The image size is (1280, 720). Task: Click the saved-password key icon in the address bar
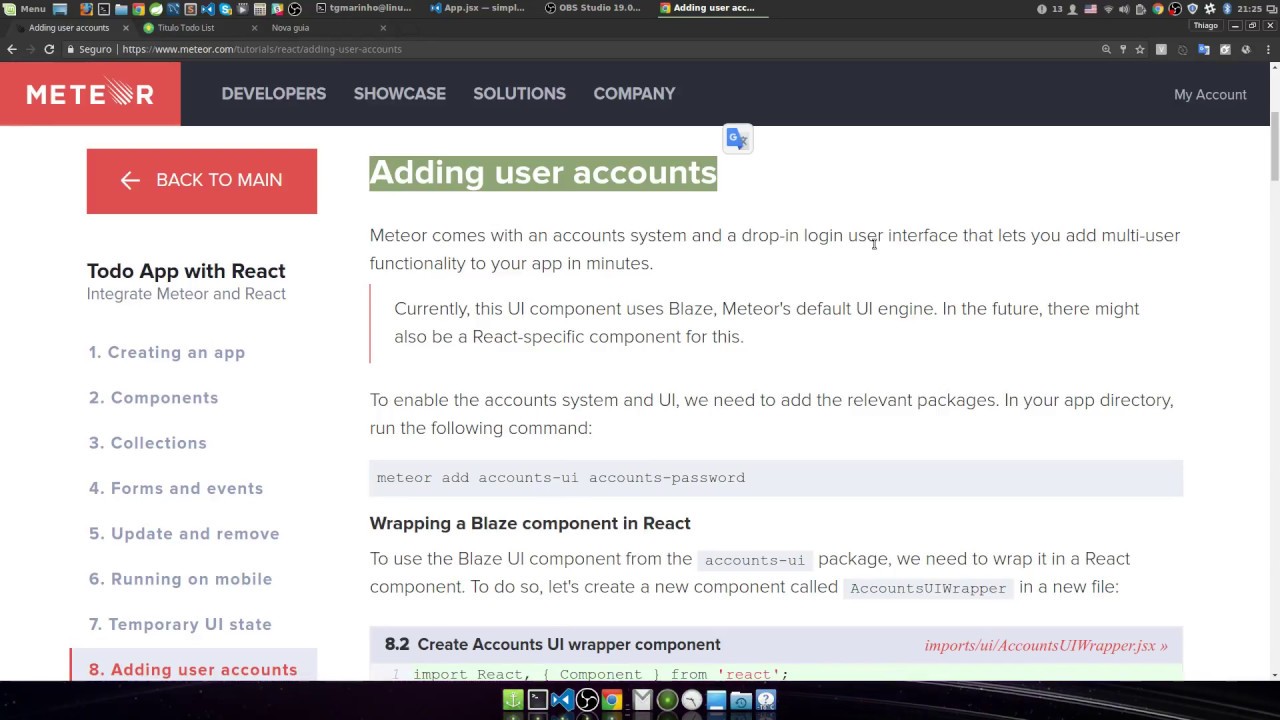tap(1123, 49)
